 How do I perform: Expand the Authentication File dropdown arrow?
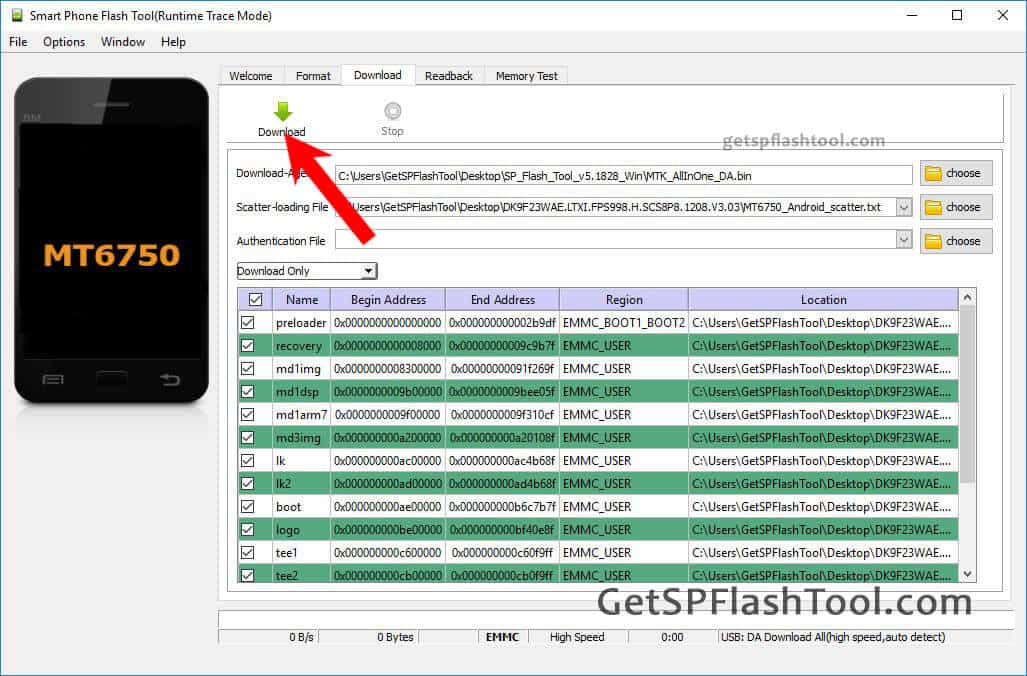point(904,240)
